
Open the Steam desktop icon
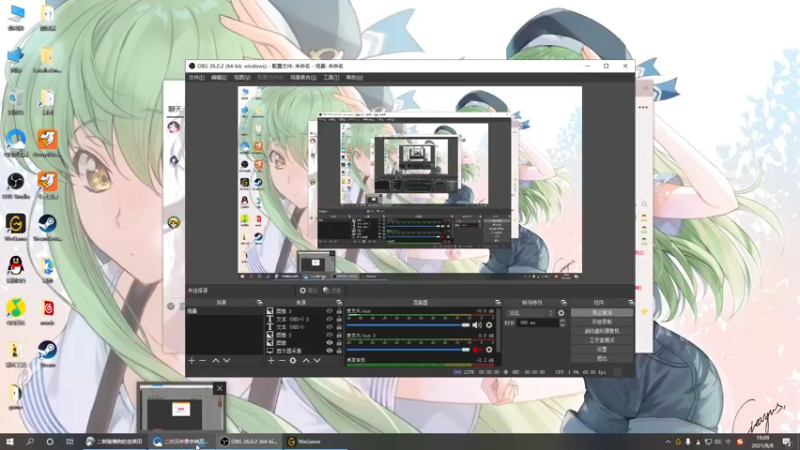(47, 353)
